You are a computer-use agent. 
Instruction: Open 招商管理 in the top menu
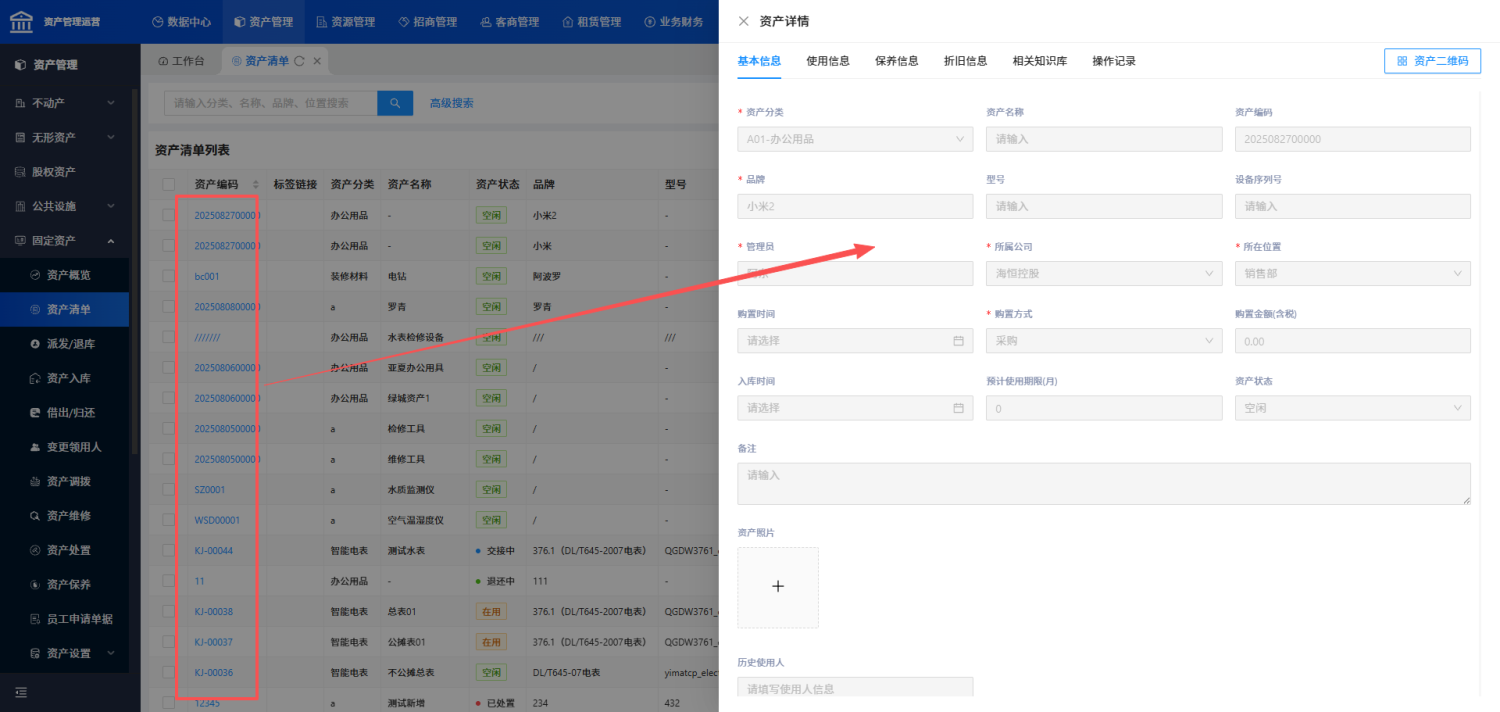(x=427, y=21)
